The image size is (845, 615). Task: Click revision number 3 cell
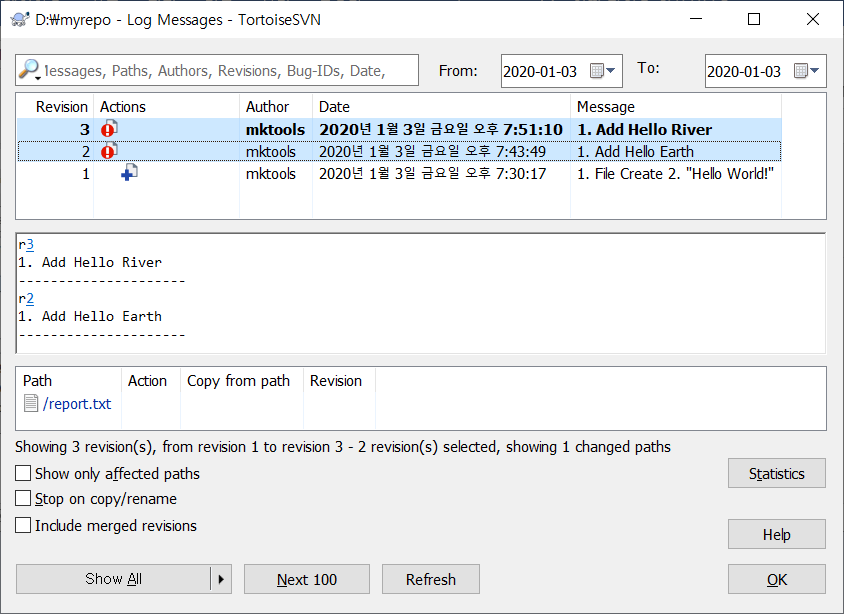[x=85, y=129]
